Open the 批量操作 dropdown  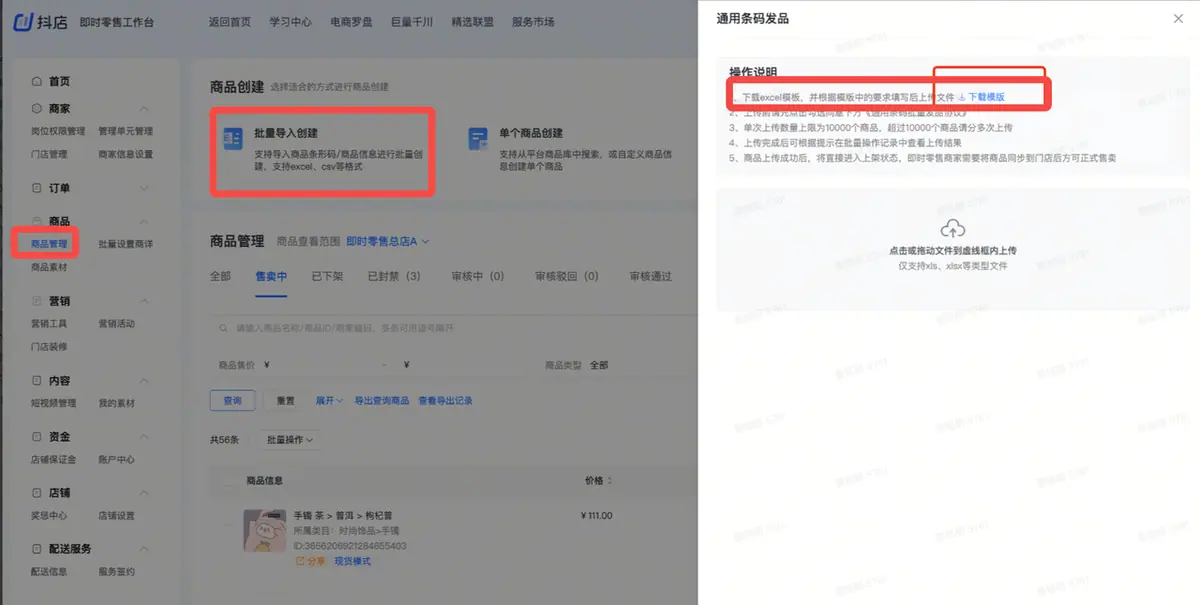coord(289,440)
